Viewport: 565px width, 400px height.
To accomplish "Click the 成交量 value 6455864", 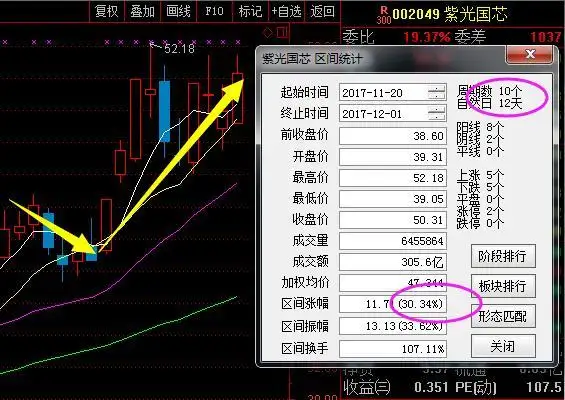I will 393,241.
